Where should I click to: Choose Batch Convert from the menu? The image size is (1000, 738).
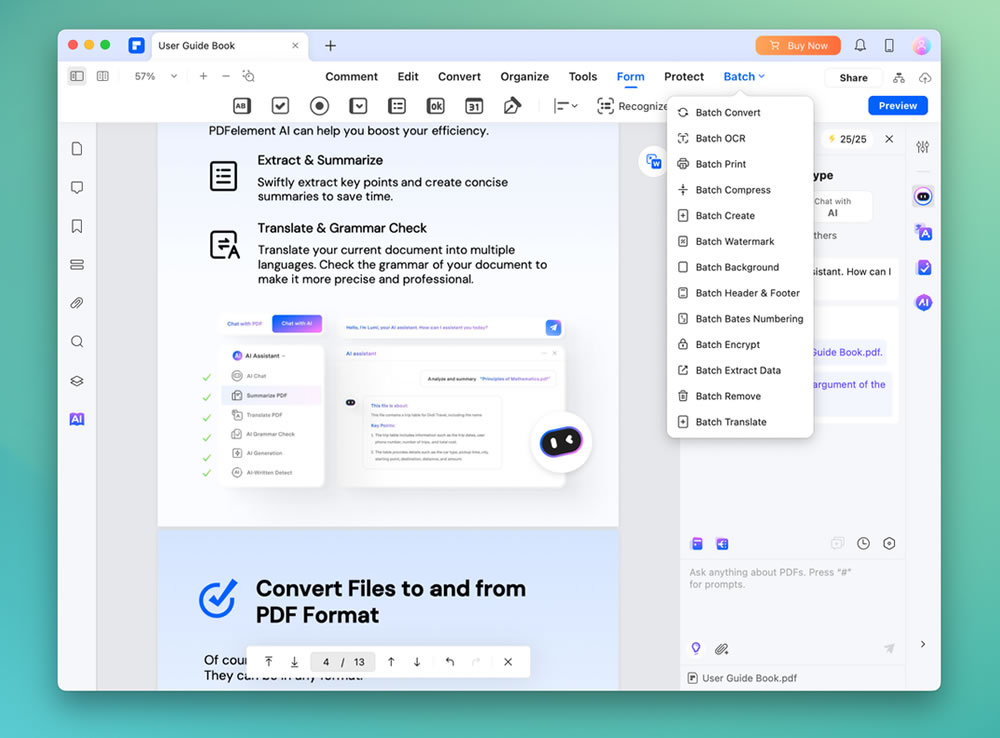pyautogui.click(x=740, y=113)
